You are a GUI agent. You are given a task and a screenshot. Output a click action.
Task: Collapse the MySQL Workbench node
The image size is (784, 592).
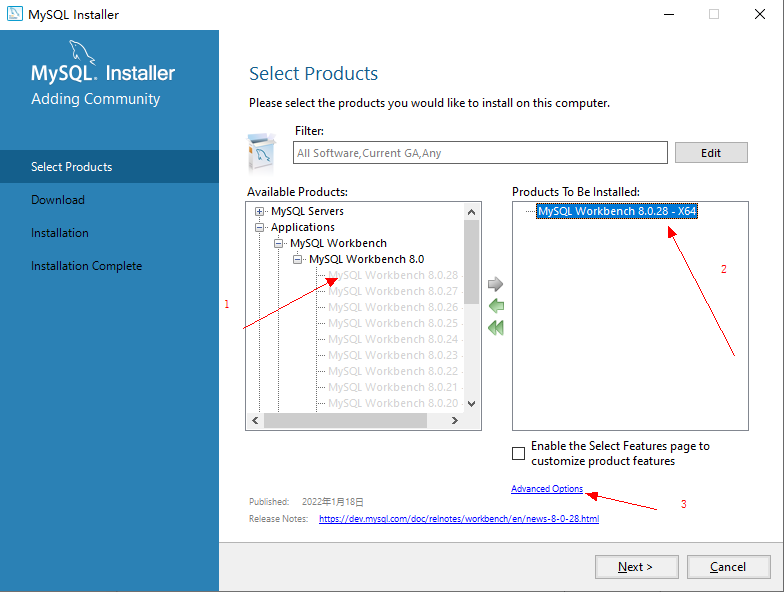(278, 244)
